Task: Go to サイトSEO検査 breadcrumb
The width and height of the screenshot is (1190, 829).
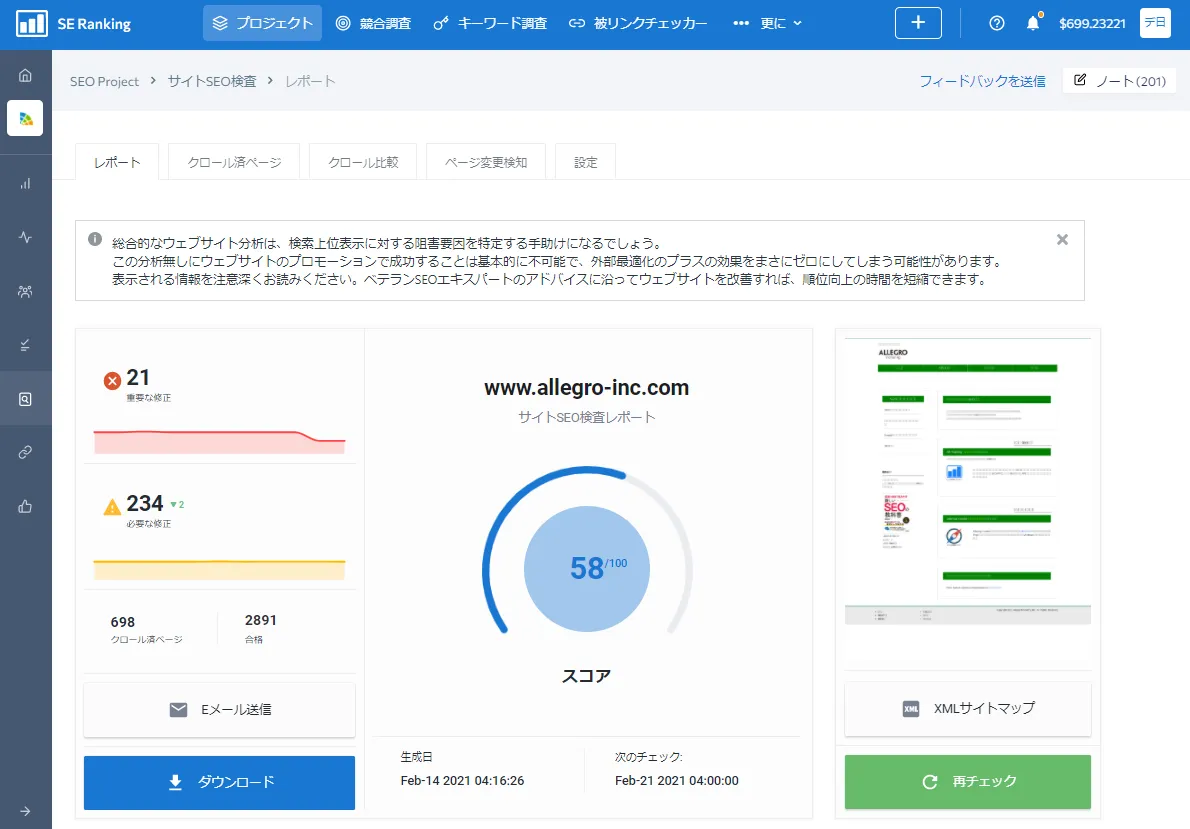Action: click(212, 81)
